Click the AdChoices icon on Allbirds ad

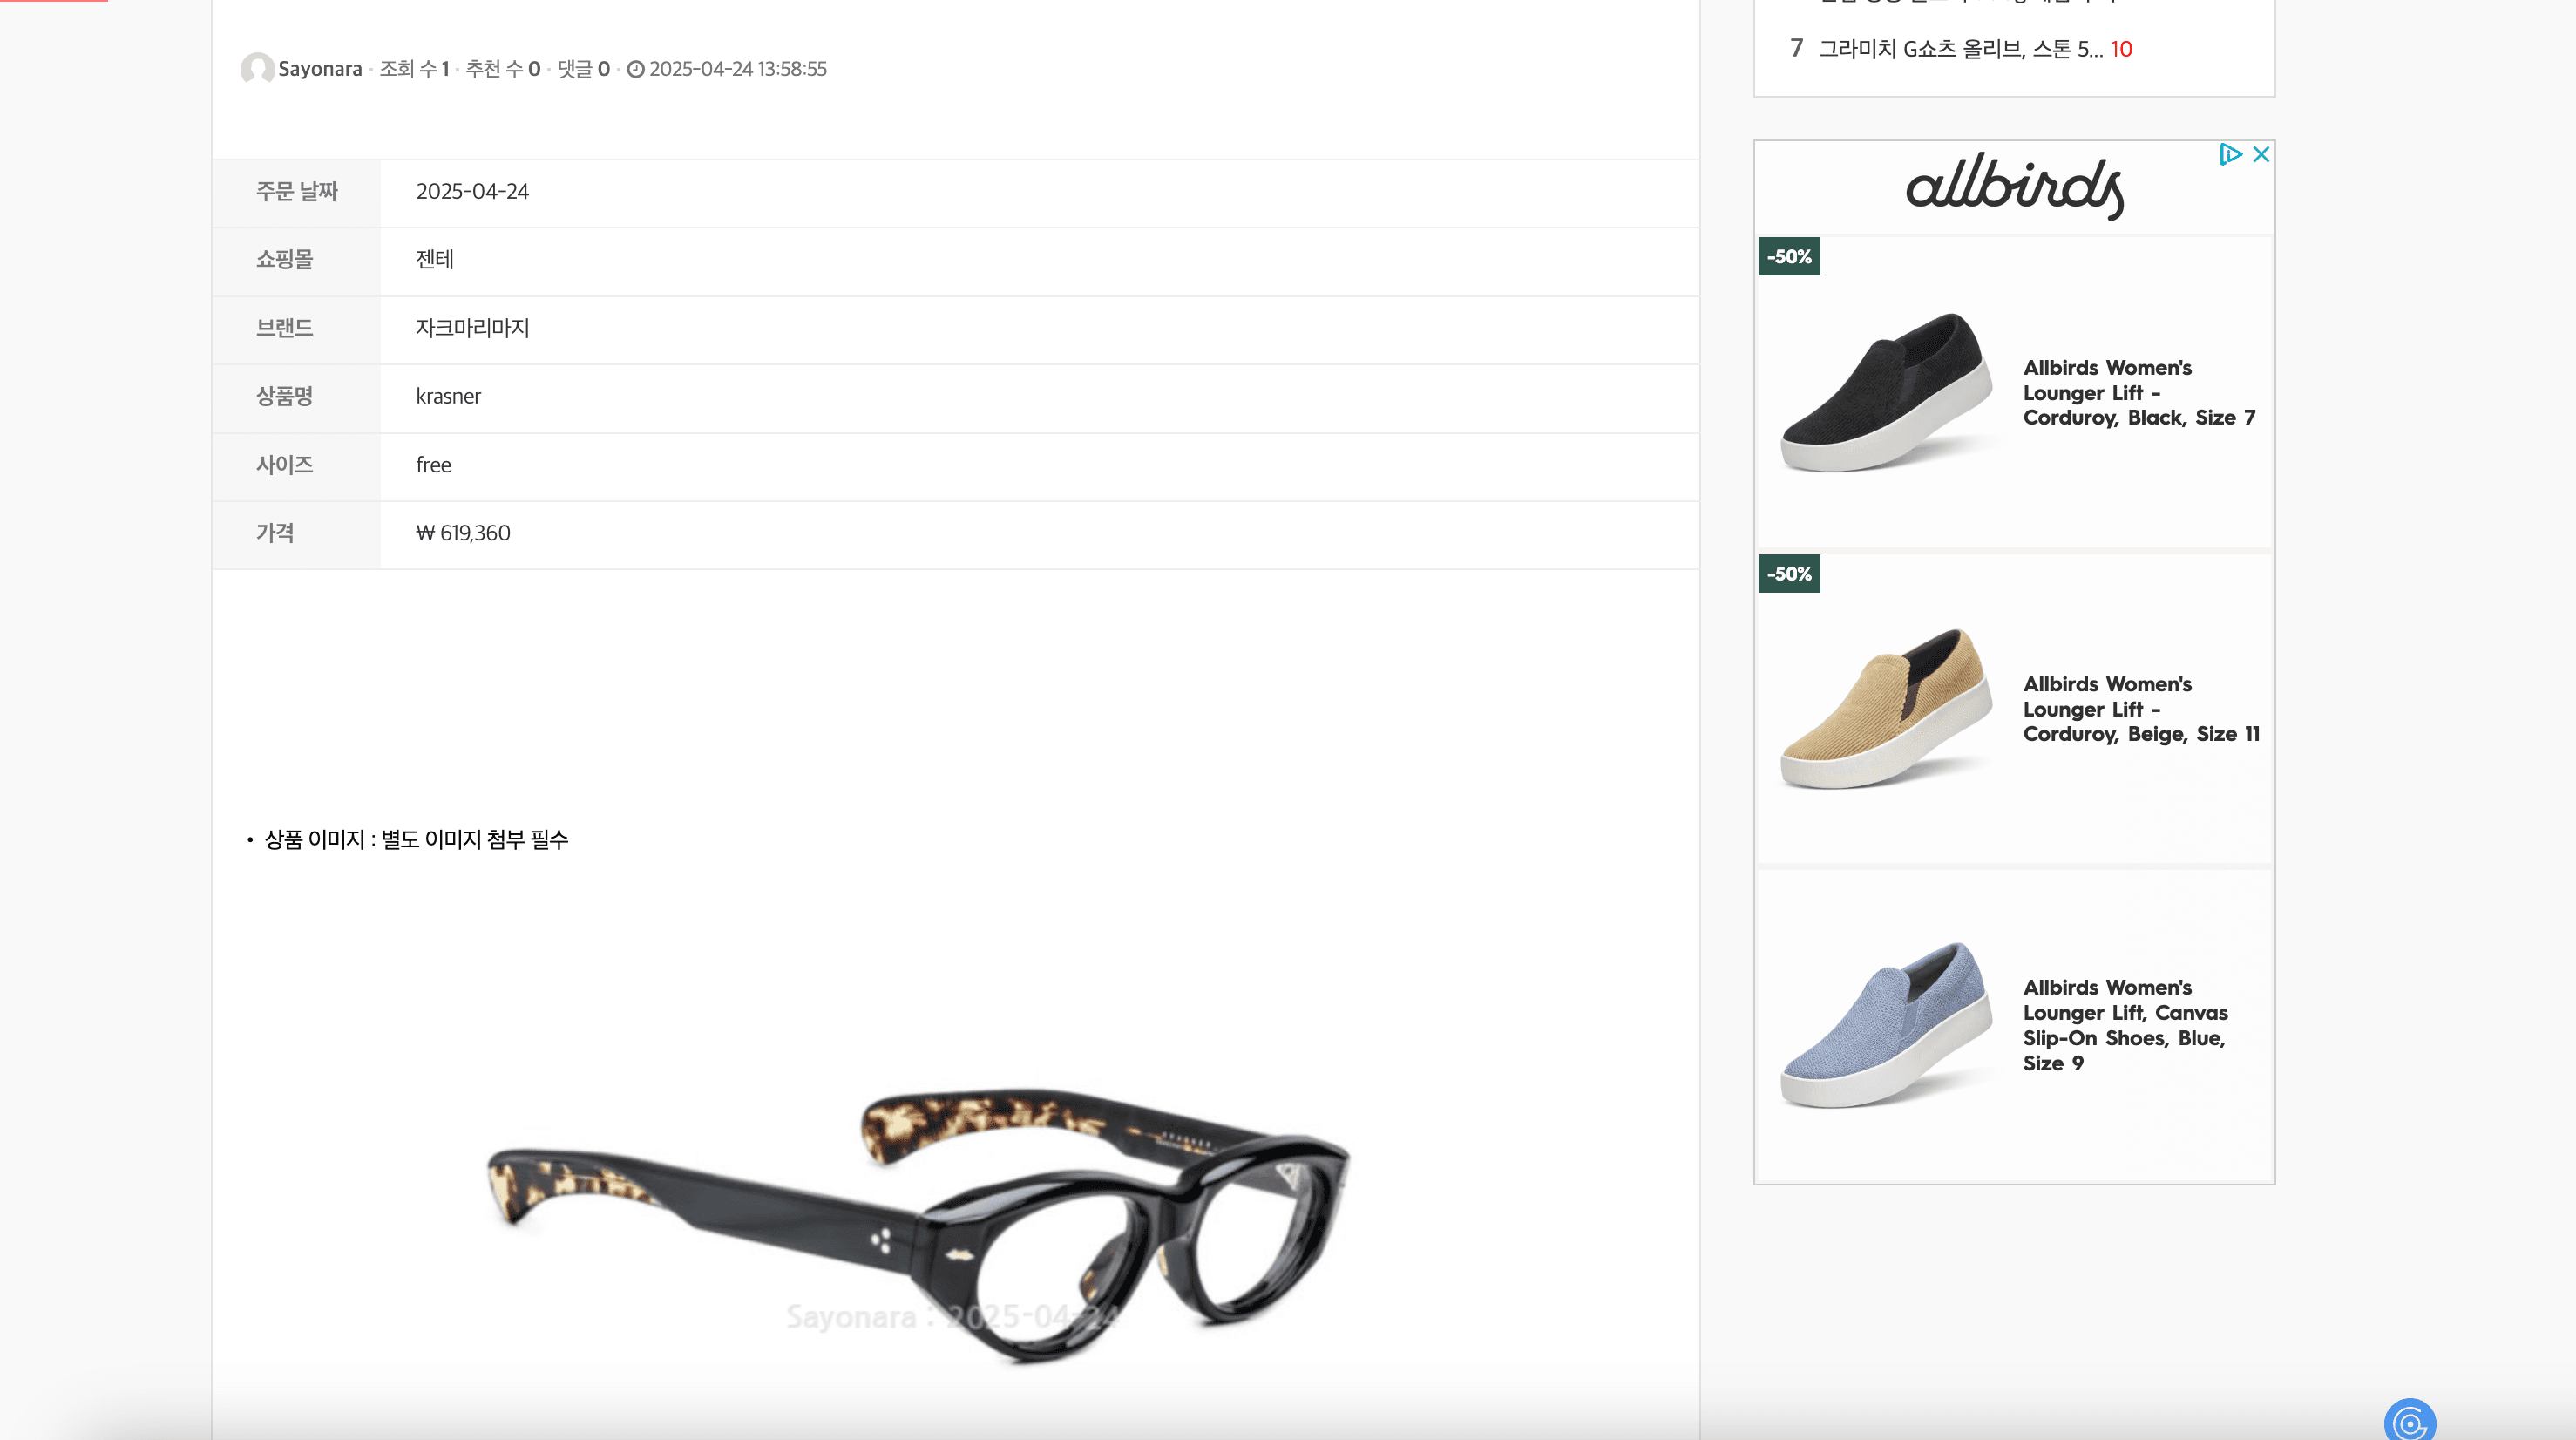[x=2229, y=154]
